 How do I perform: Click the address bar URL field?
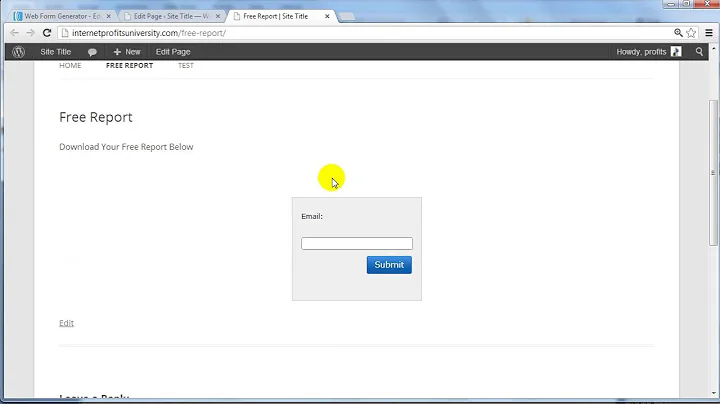point(367,33)
